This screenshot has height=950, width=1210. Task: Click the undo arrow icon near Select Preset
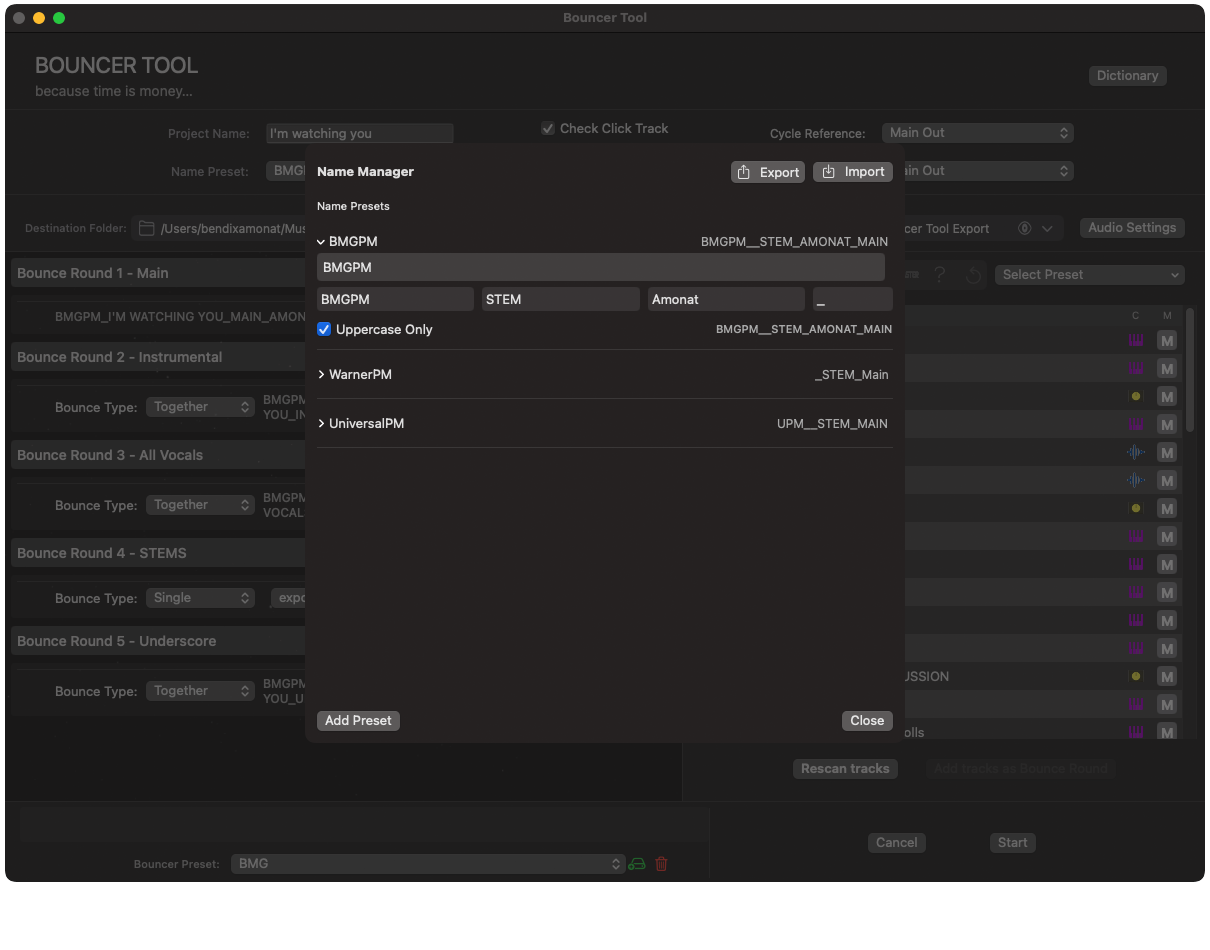coord(974,275)
